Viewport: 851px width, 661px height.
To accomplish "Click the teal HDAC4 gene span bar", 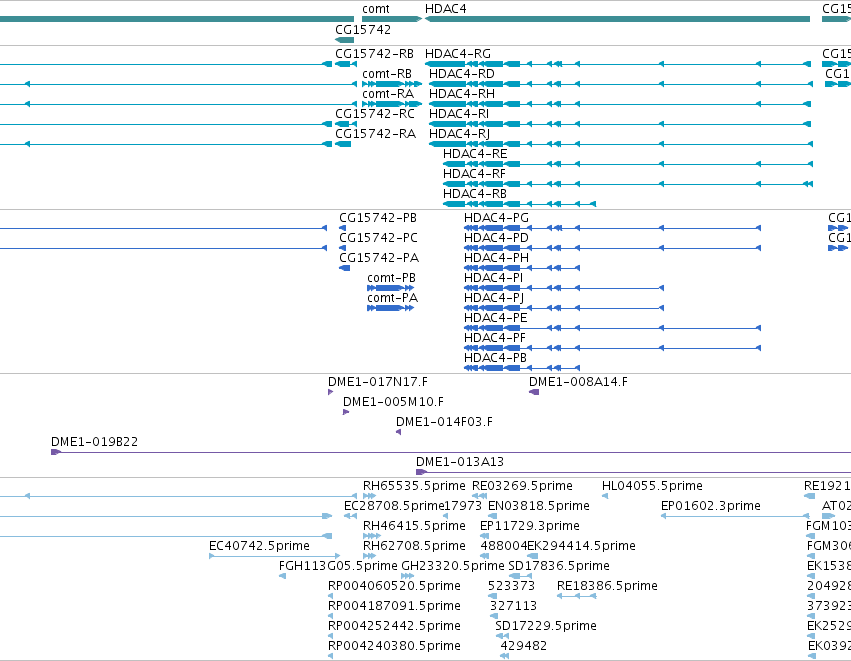I will pyautogui.click(x=617, y=20).
